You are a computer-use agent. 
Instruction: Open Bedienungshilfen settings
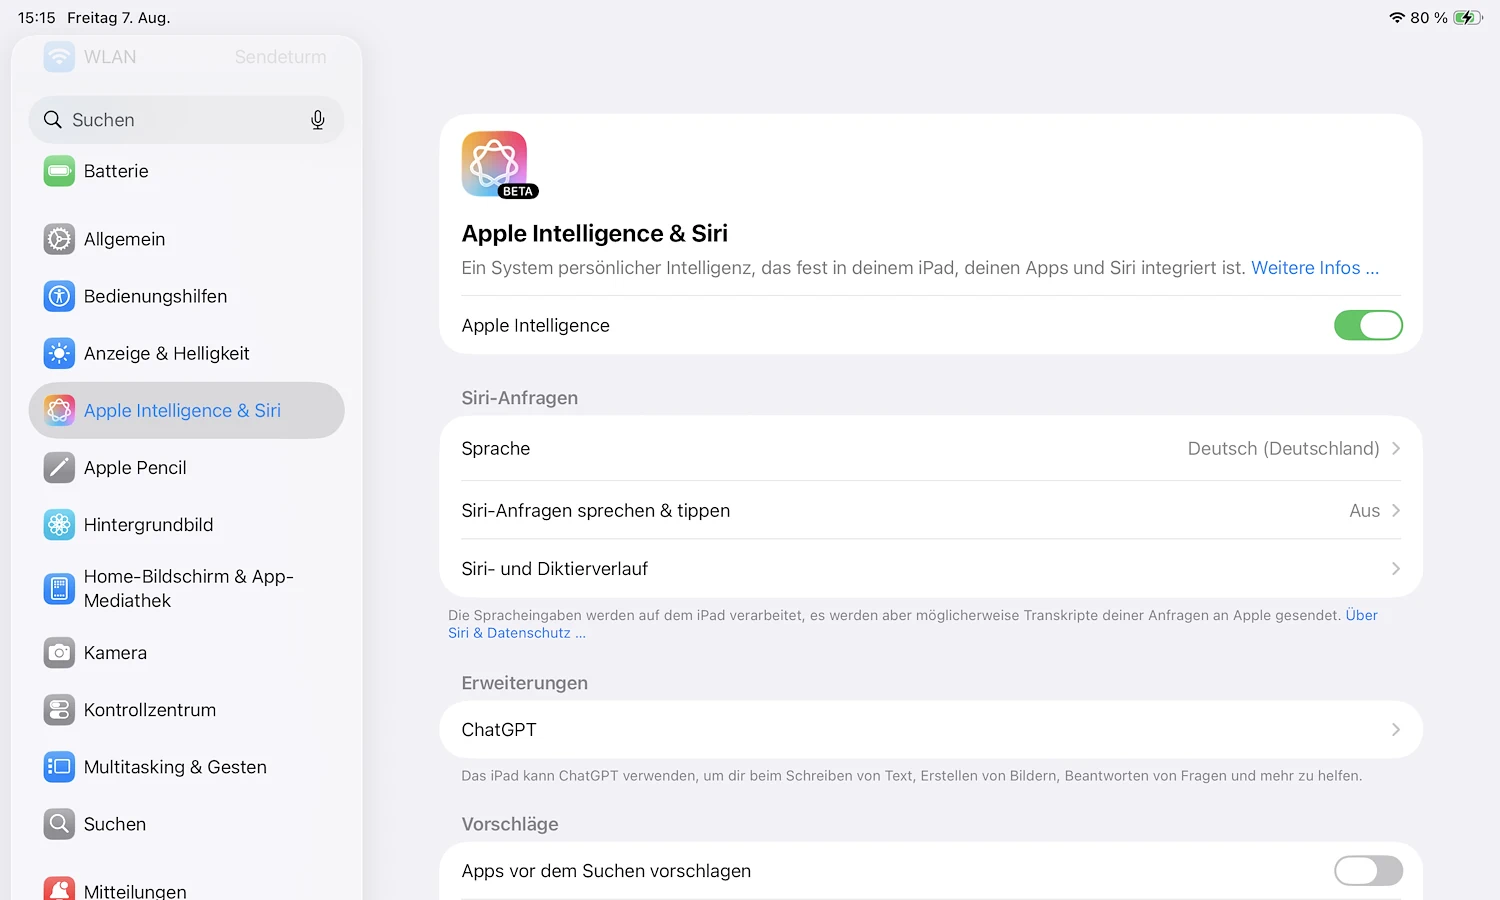point(186,296)
